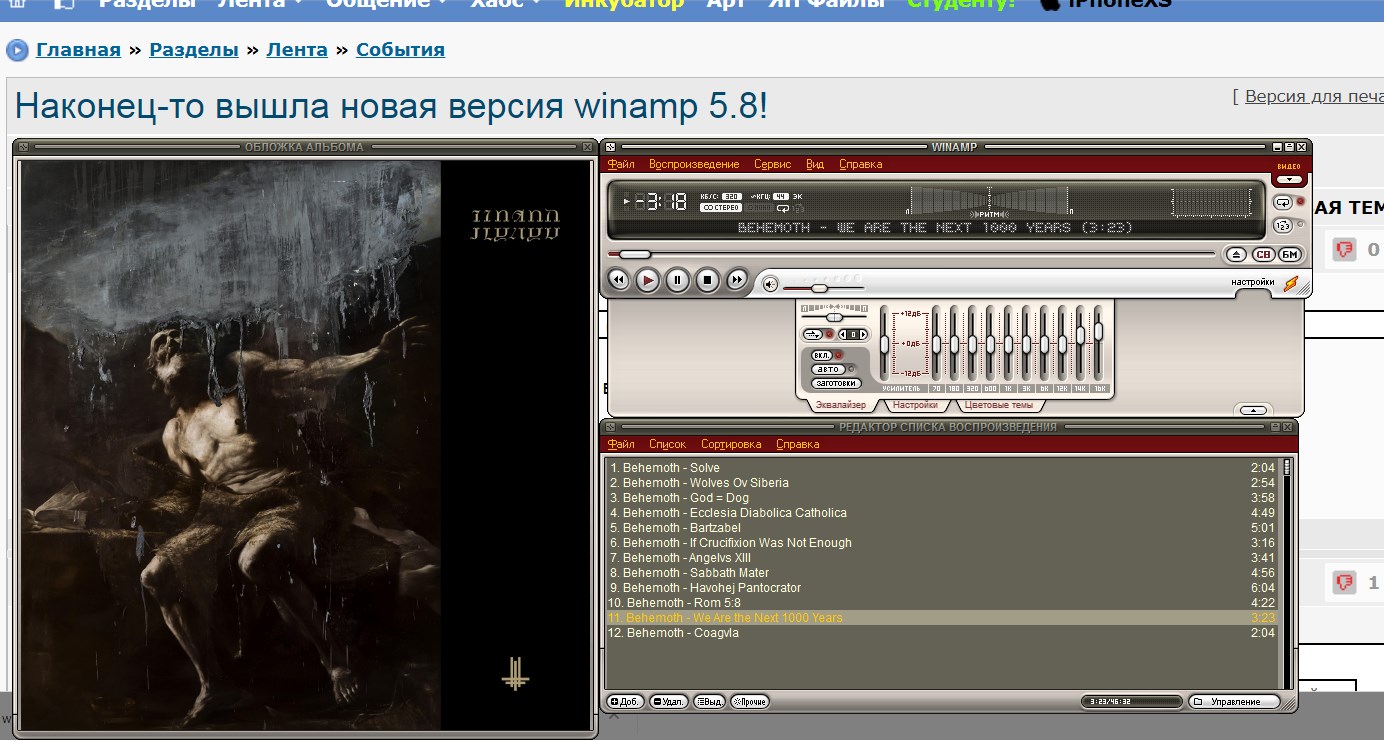Click the 70 Hz equalizer slider
The height and width of the screenshot is (740, 1384).
point(935,344)
